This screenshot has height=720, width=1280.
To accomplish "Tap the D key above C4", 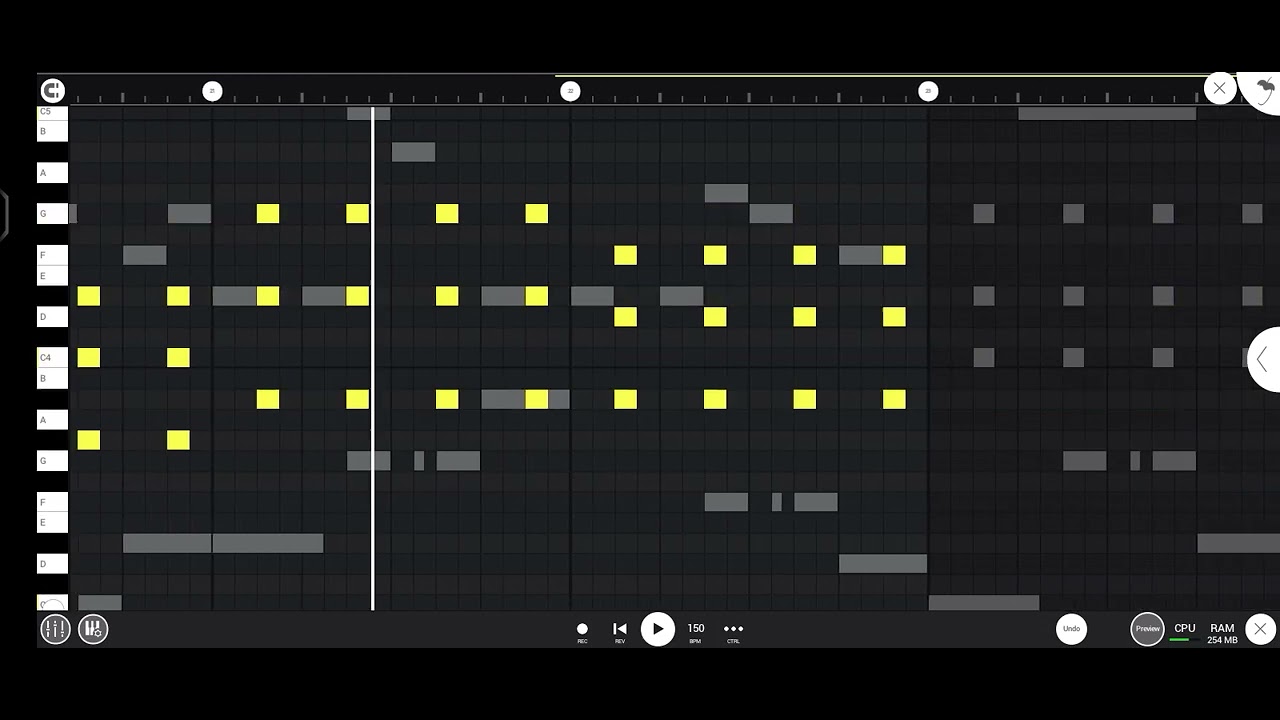I will point(52,317).
